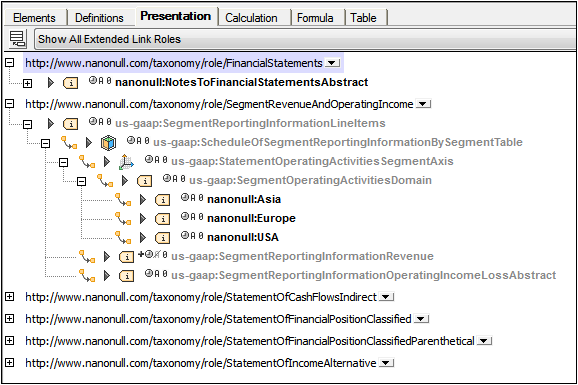Expand the StatementOfCashFlowsIndirect role
The width and height of the screenshot is (578, 385).
pyautogui.click(x=10, y=296)
